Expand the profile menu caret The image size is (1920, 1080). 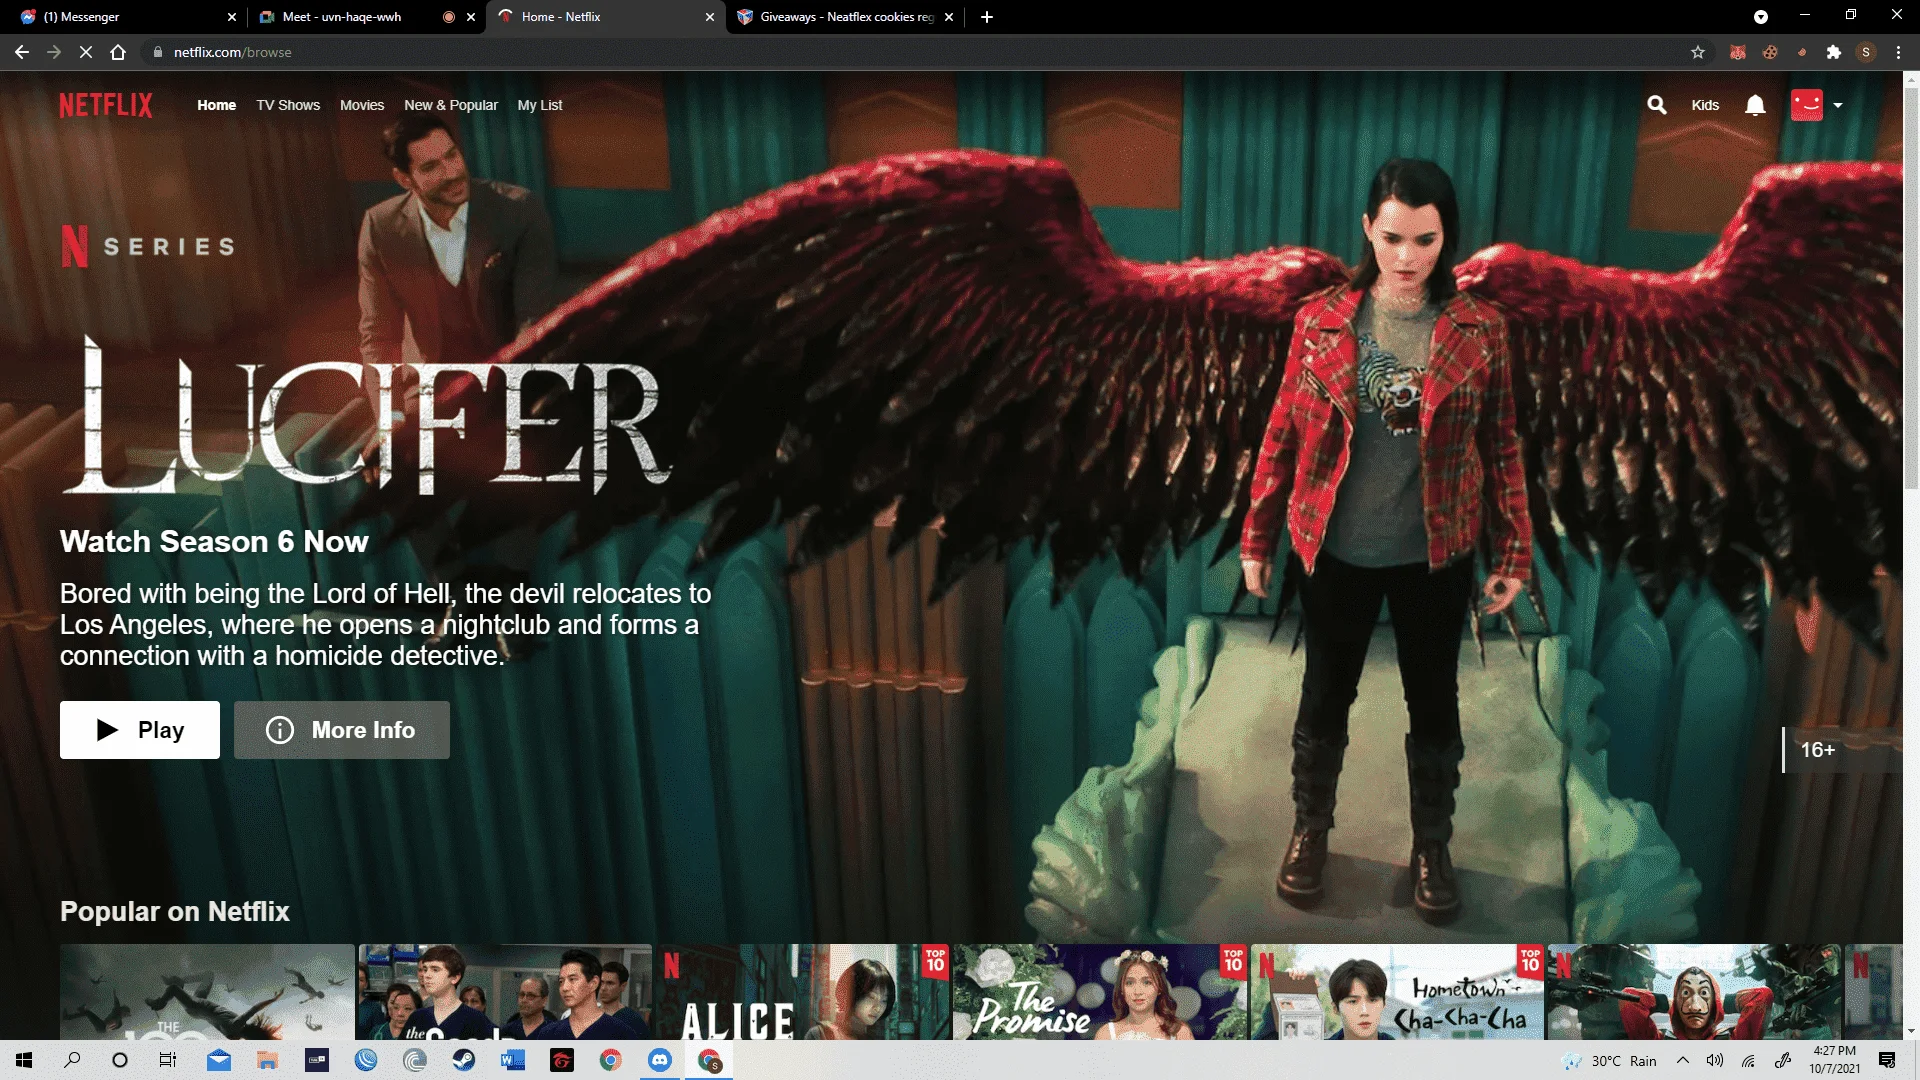1838,105
